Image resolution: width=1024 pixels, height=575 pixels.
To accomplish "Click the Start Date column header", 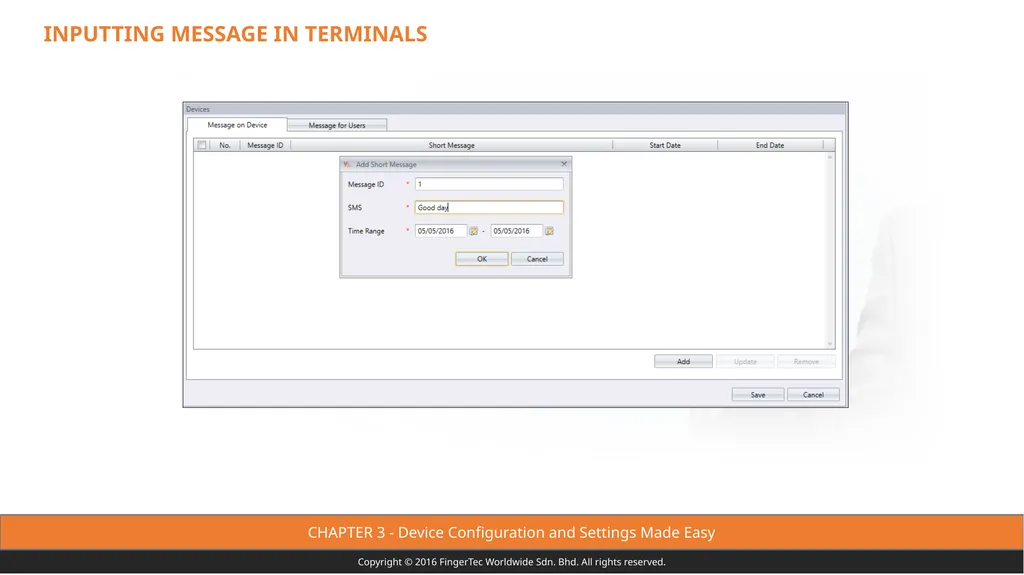I will [x=665, y=145].
